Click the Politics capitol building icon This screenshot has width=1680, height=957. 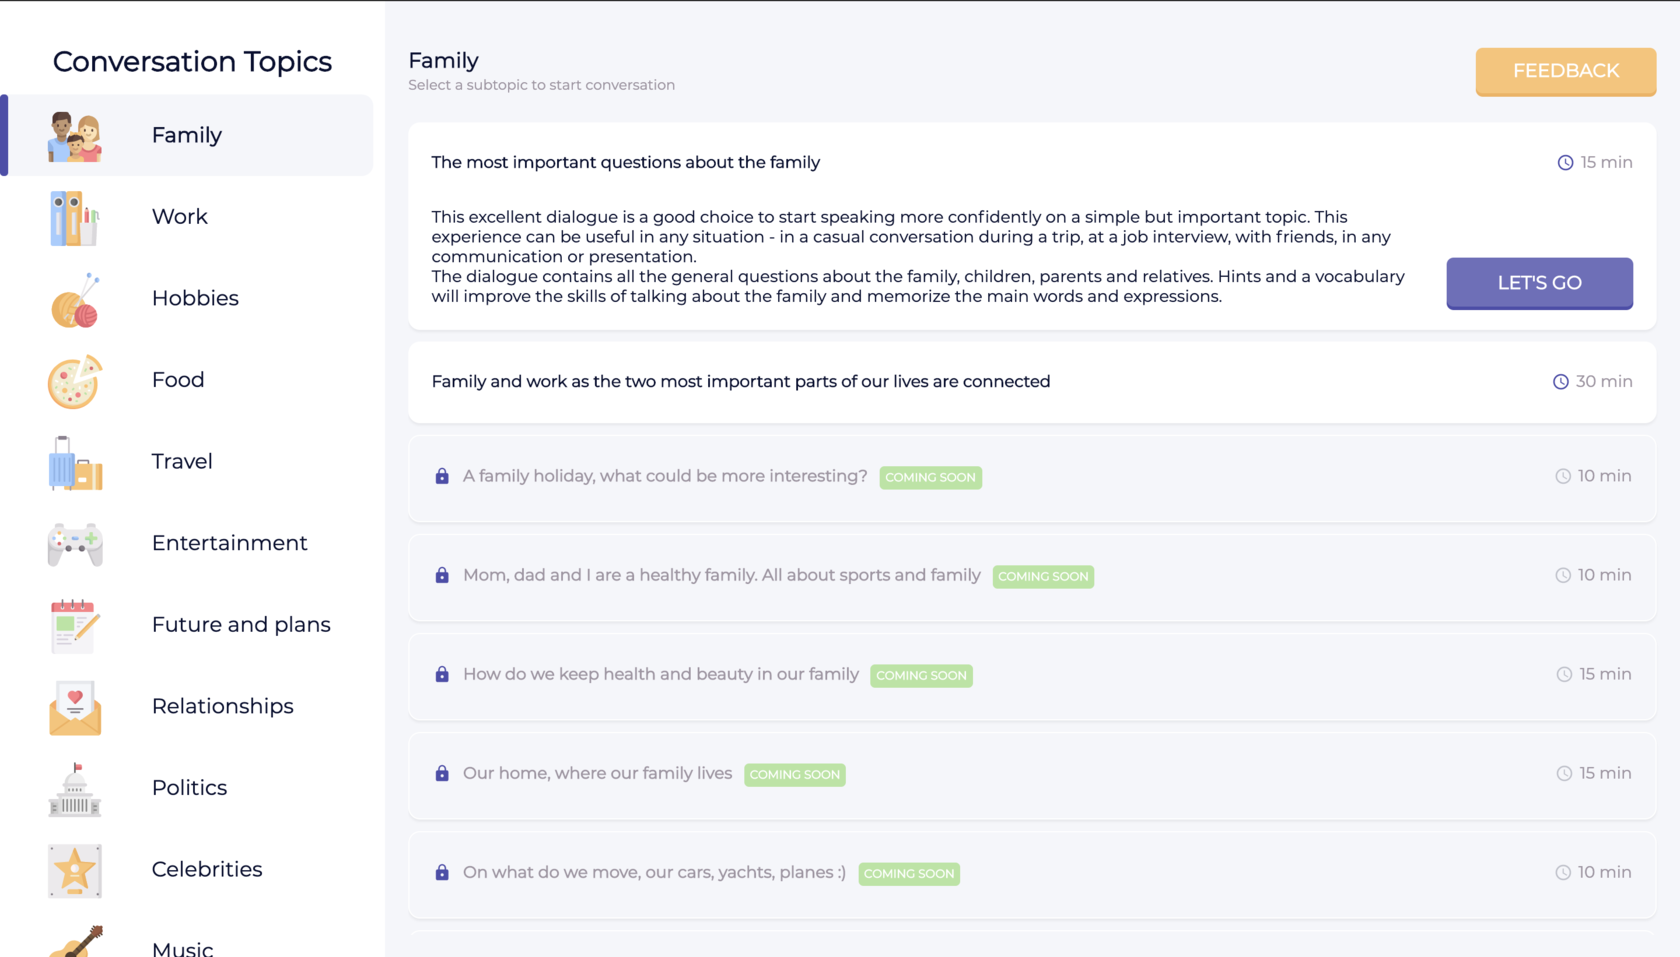(75, 789)
